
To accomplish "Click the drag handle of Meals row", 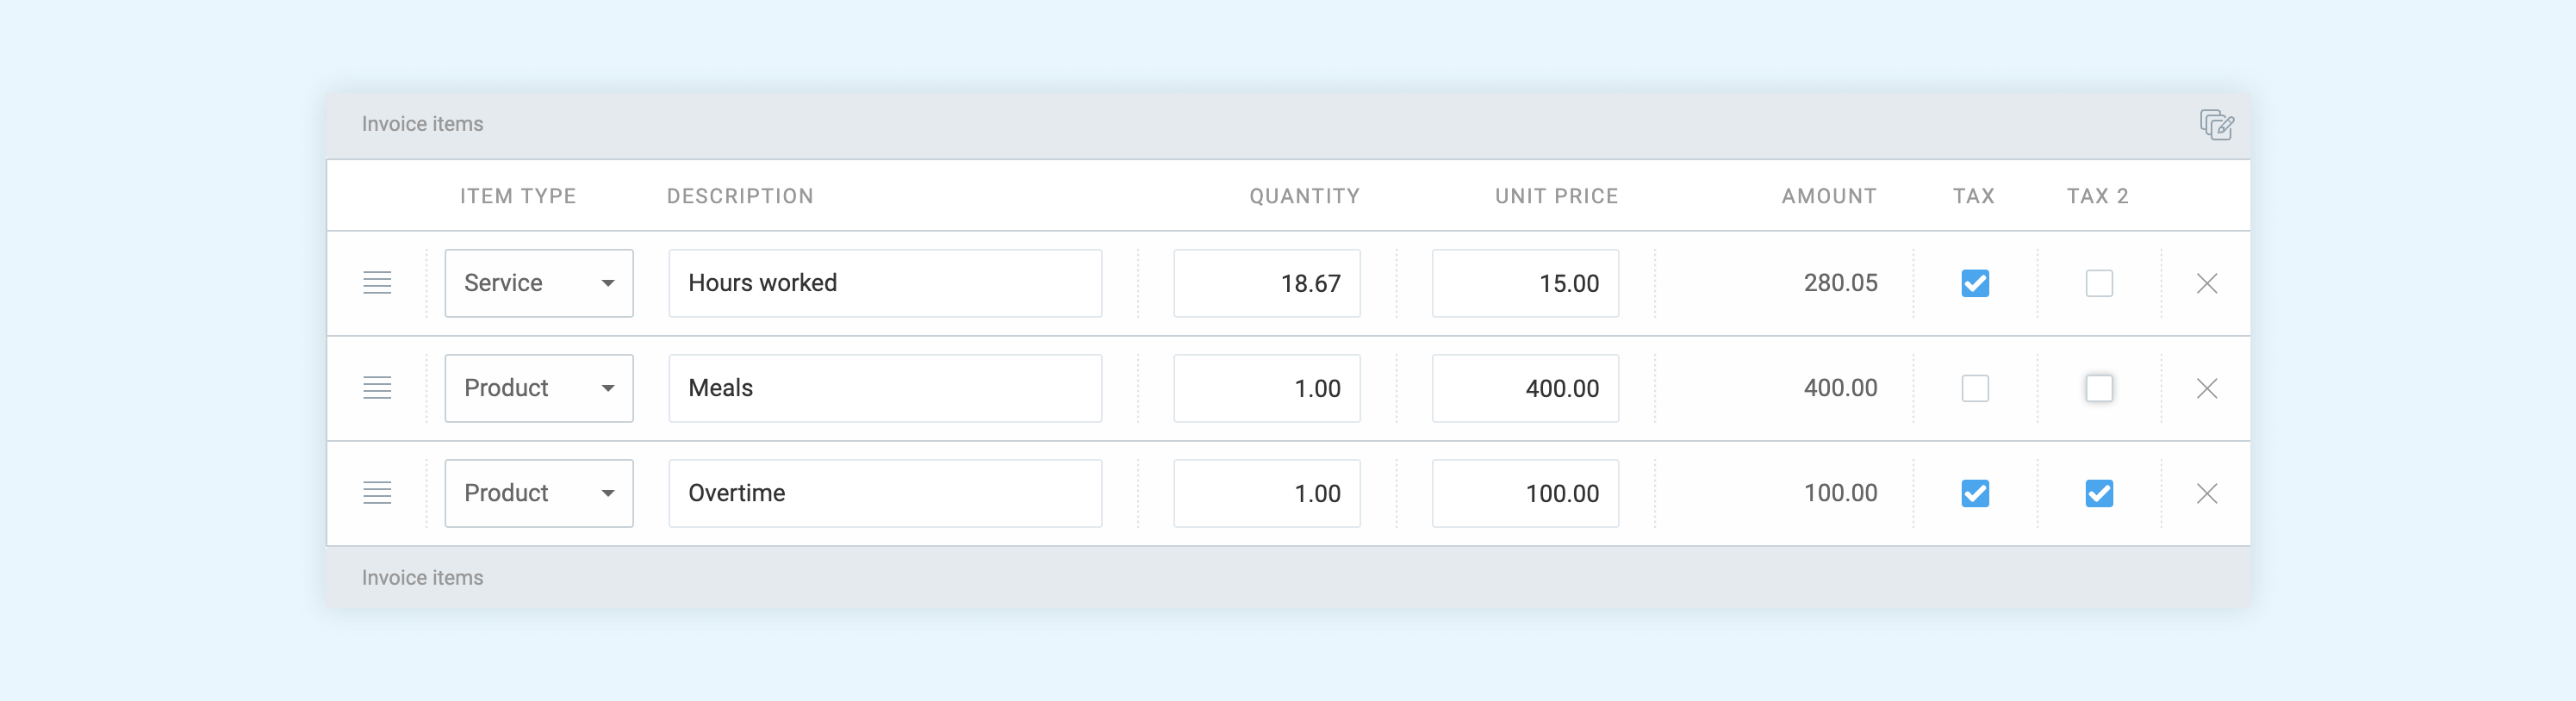I will (377, 388).
